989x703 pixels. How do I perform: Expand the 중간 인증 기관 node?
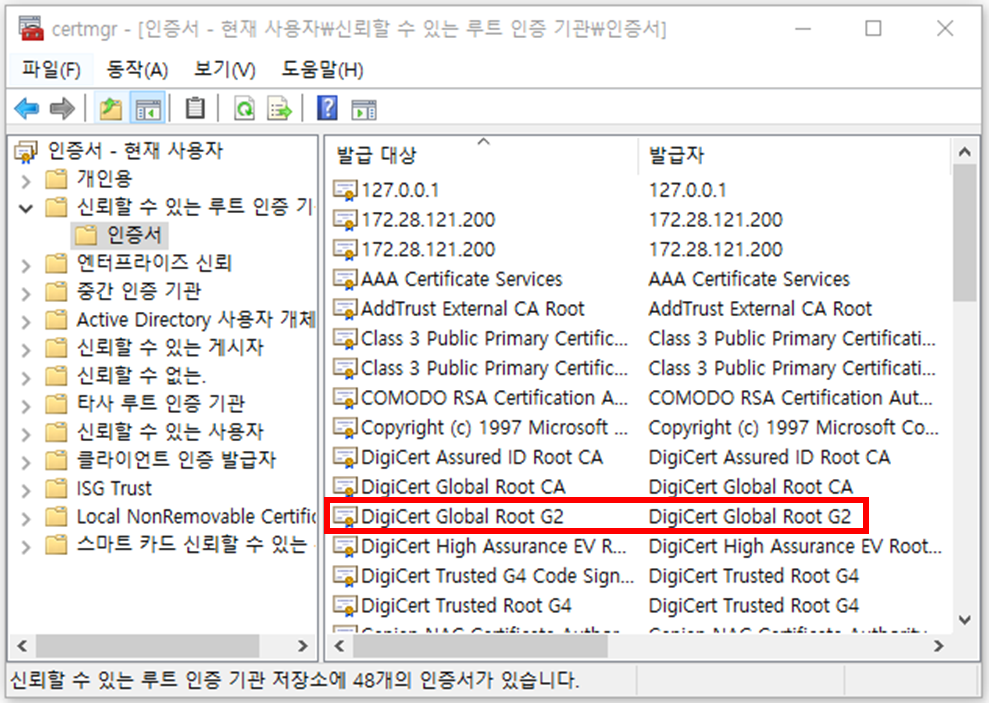click(x=27, y=292)
